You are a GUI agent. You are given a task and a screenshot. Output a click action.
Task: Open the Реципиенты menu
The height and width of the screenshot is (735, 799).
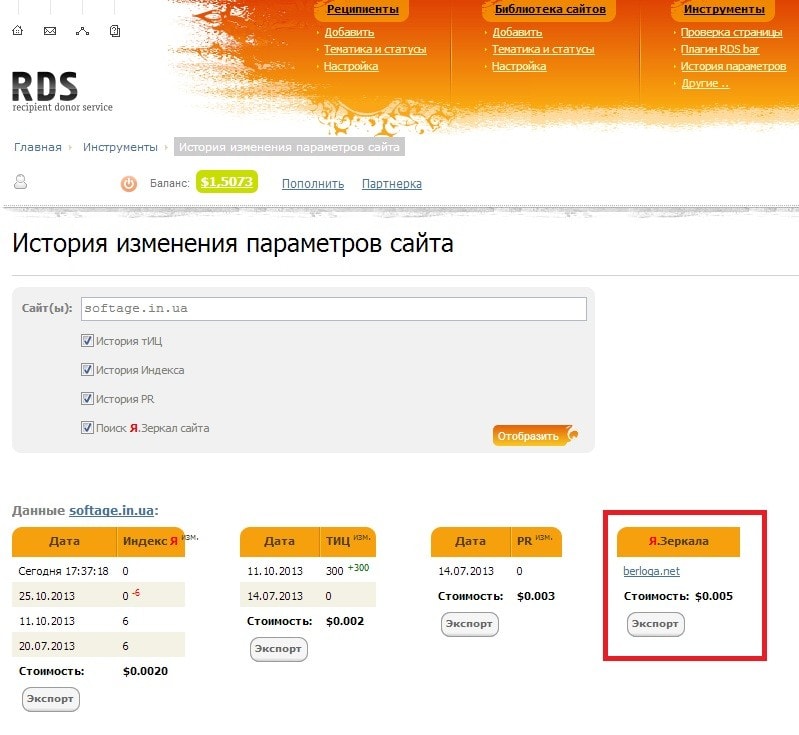[363, 9]
